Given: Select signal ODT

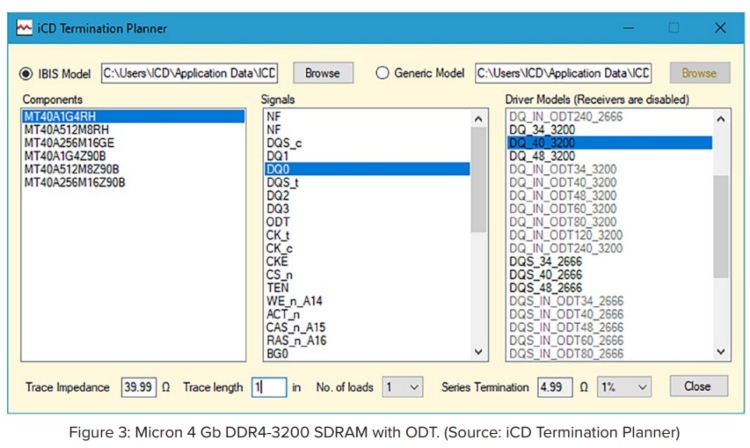Looking at the screenshot, I should coord(367,222).
